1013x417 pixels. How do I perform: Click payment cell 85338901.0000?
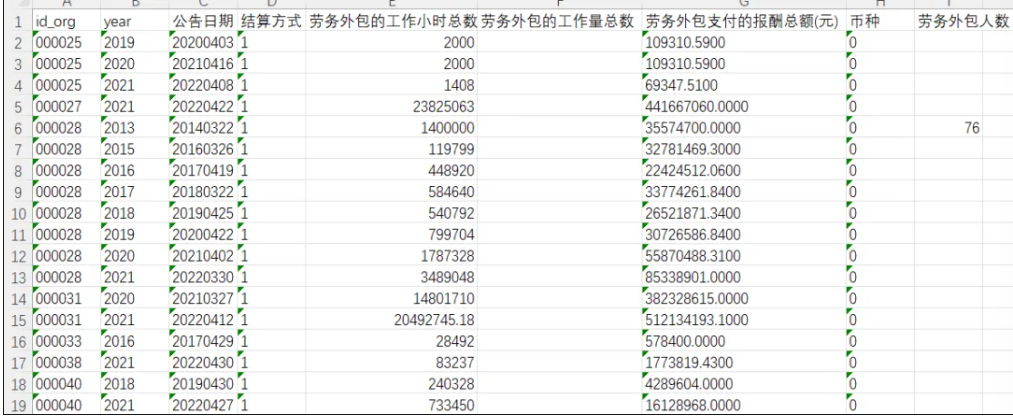pyautogui.click(x=744, y=277)
